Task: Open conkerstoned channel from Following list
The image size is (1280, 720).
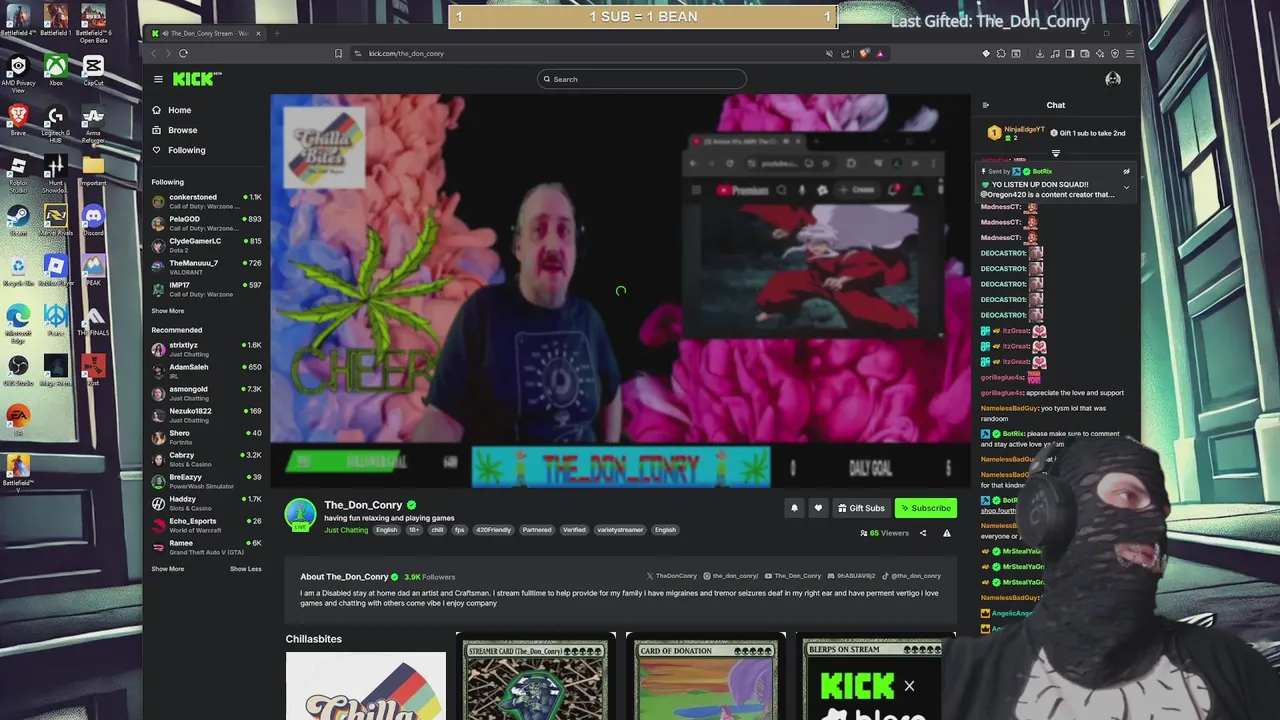Action: pos(206,201)
